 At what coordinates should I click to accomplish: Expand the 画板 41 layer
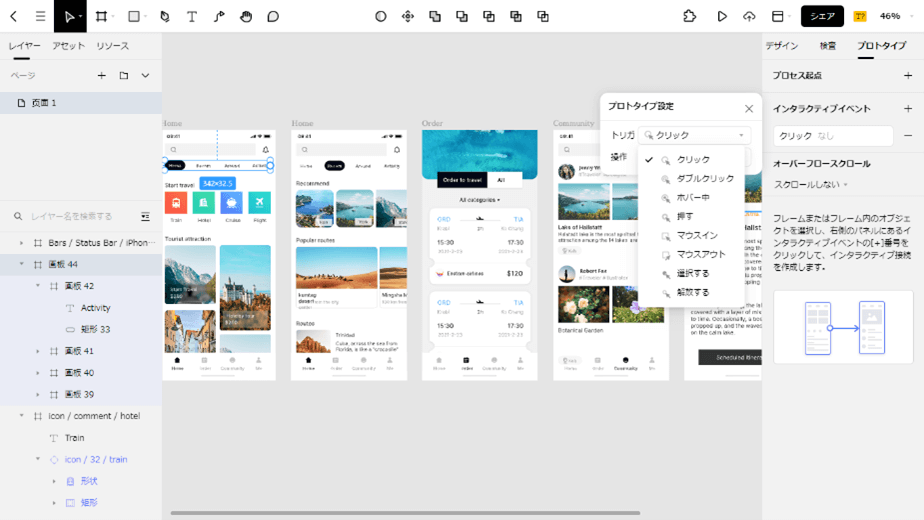tap(38, 351)
